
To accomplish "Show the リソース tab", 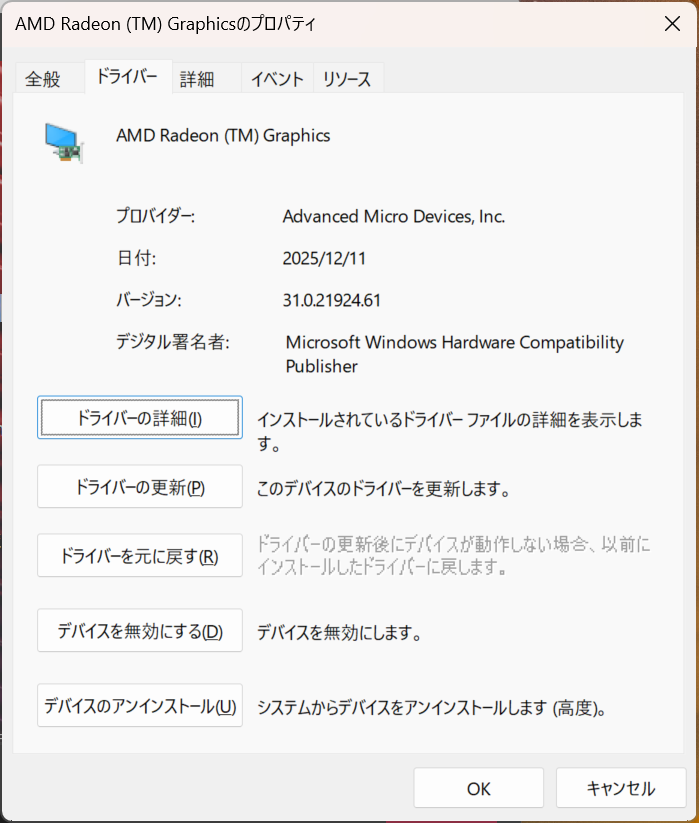I will pos(346,79).
